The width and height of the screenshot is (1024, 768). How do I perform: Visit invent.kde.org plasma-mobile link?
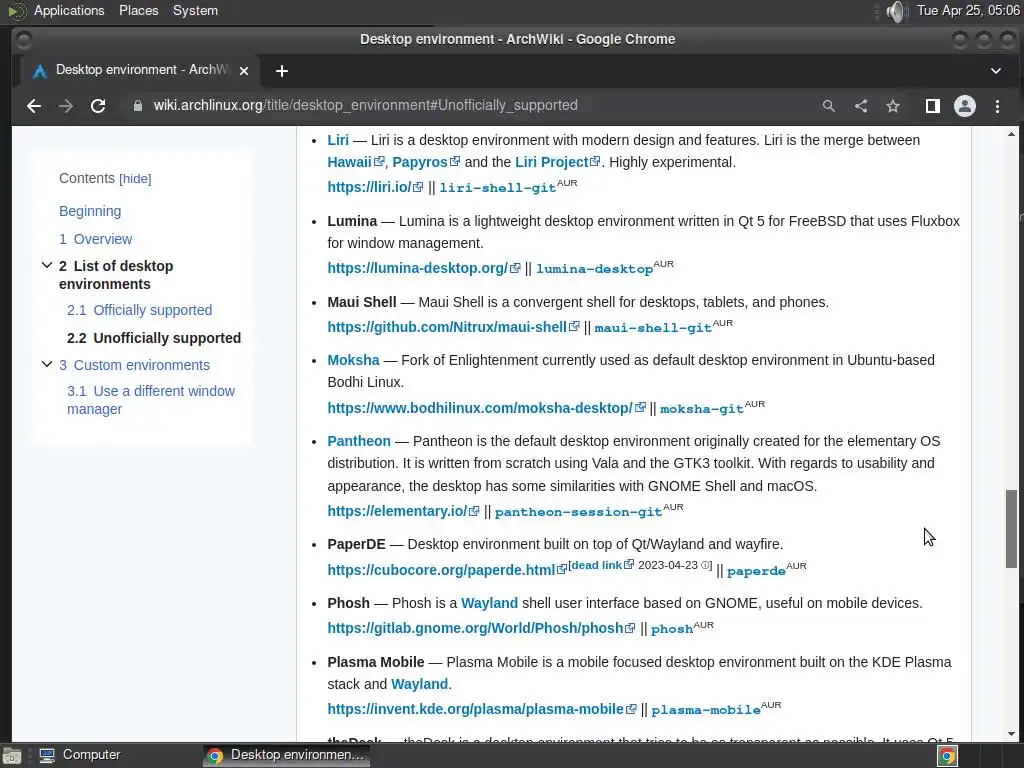[481, 709]
